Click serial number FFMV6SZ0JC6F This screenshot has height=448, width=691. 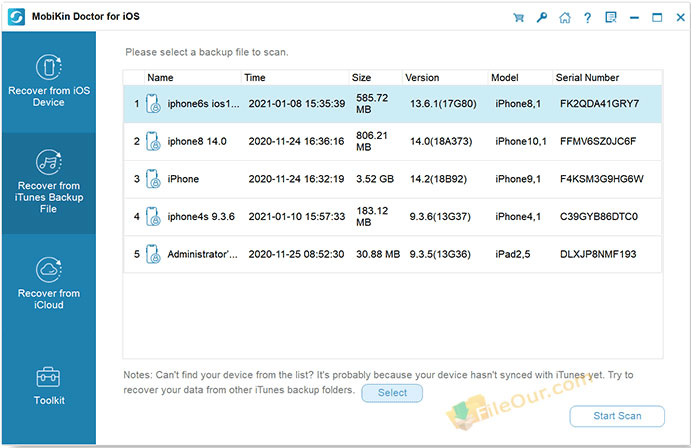pos(598,141)
